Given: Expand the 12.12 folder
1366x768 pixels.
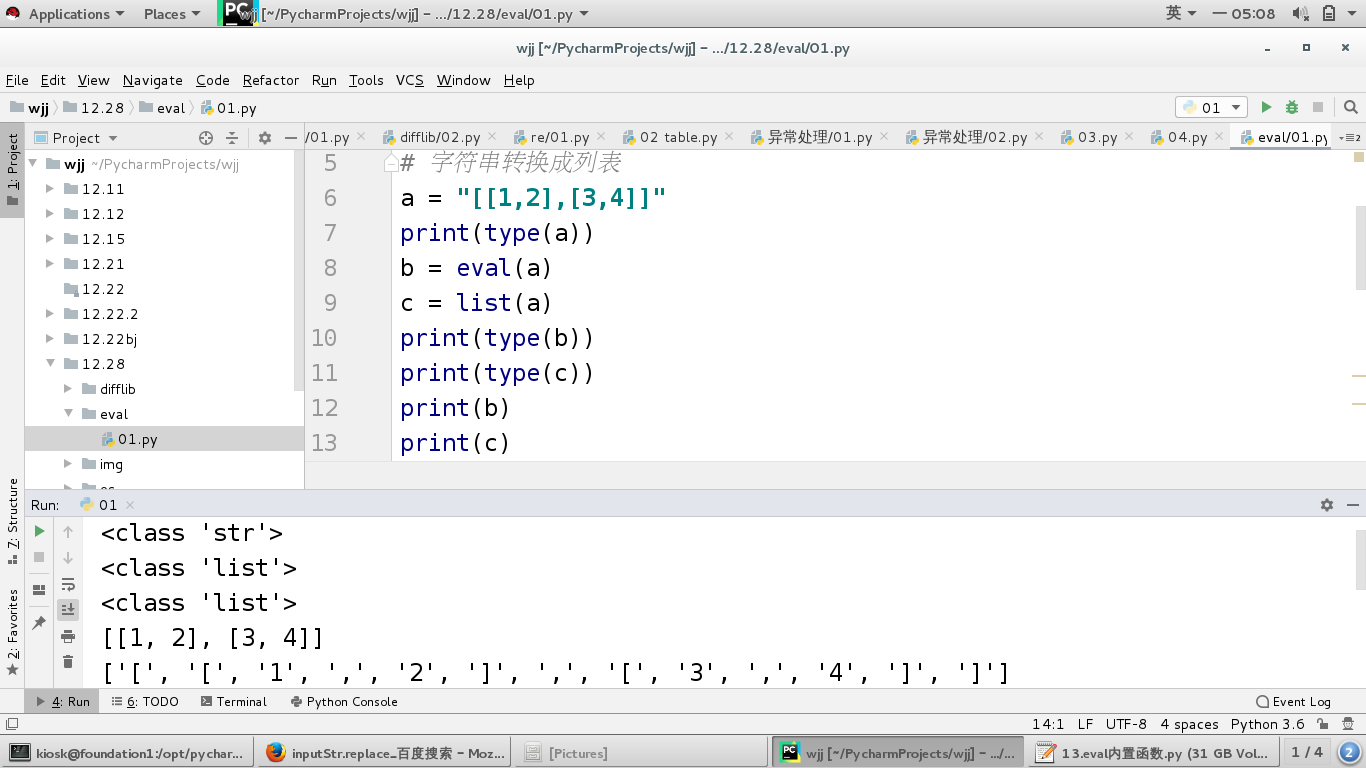Looking at the screenshot, I should [50, 214].
